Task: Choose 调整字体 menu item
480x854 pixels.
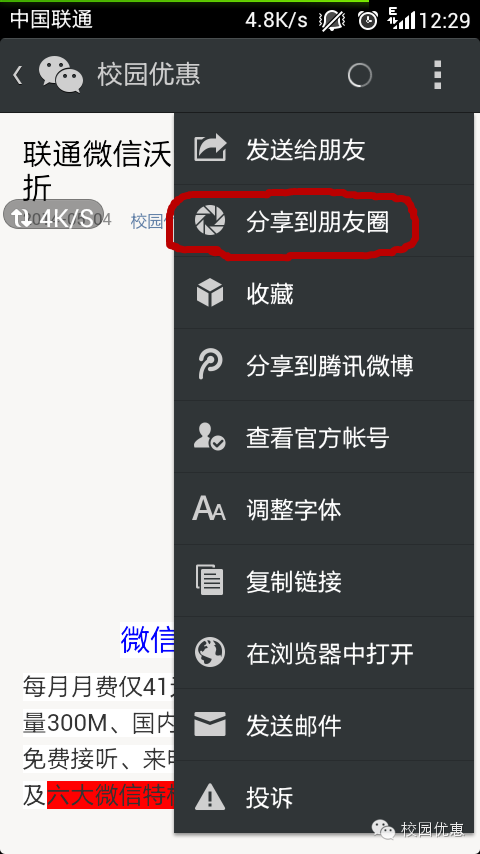Action: click(324, 509)
